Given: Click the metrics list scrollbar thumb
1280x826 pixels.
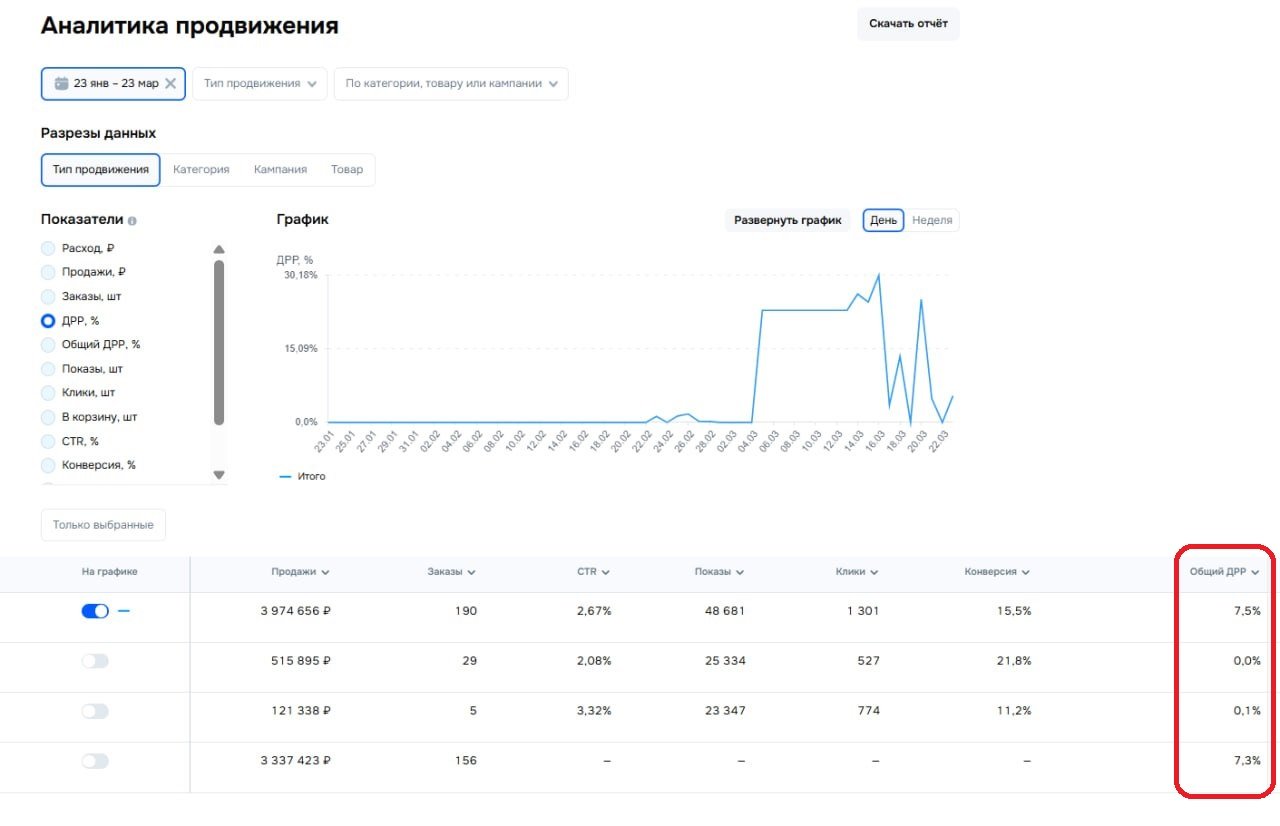Looking at the screenshot, I should [x=219, y=342].
